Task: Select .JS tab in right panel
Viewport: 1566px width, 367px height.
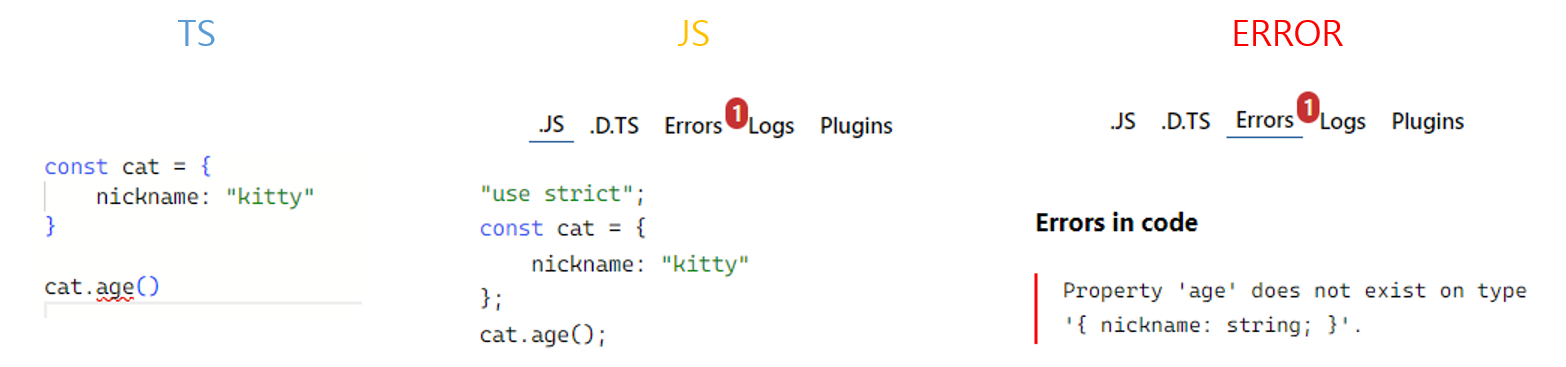Action: pos(1122,122)
